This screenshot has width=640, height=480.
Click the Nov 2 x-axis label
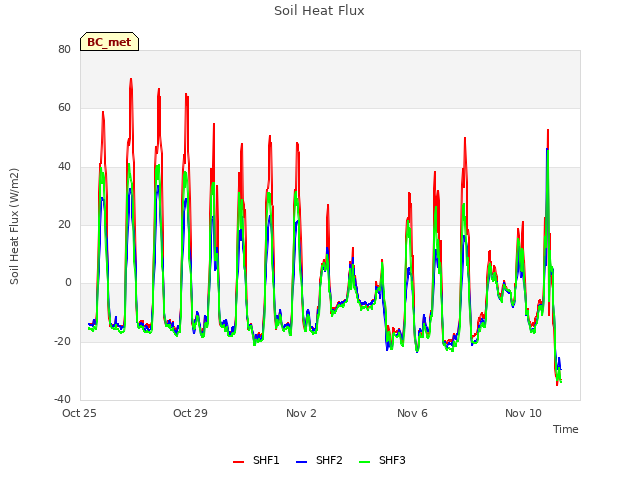[x=301, y=413]
